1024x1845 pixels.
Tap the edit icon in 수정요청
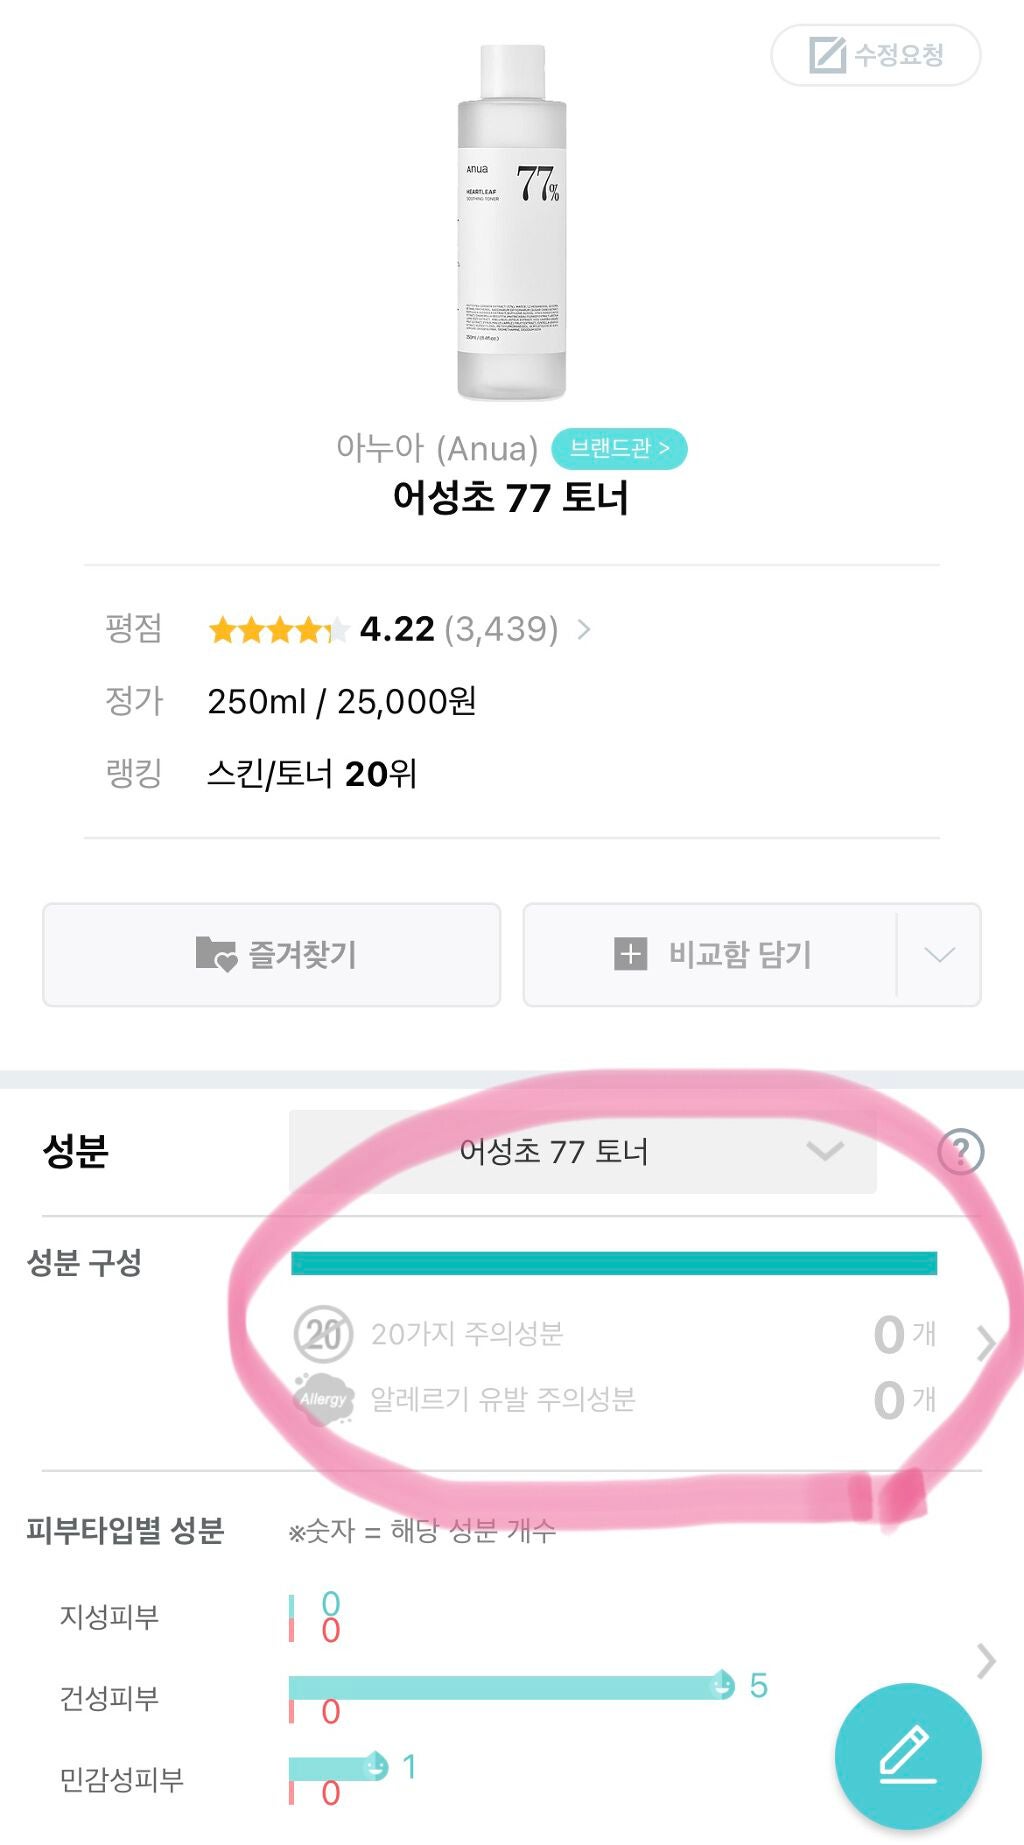point(827,55)
